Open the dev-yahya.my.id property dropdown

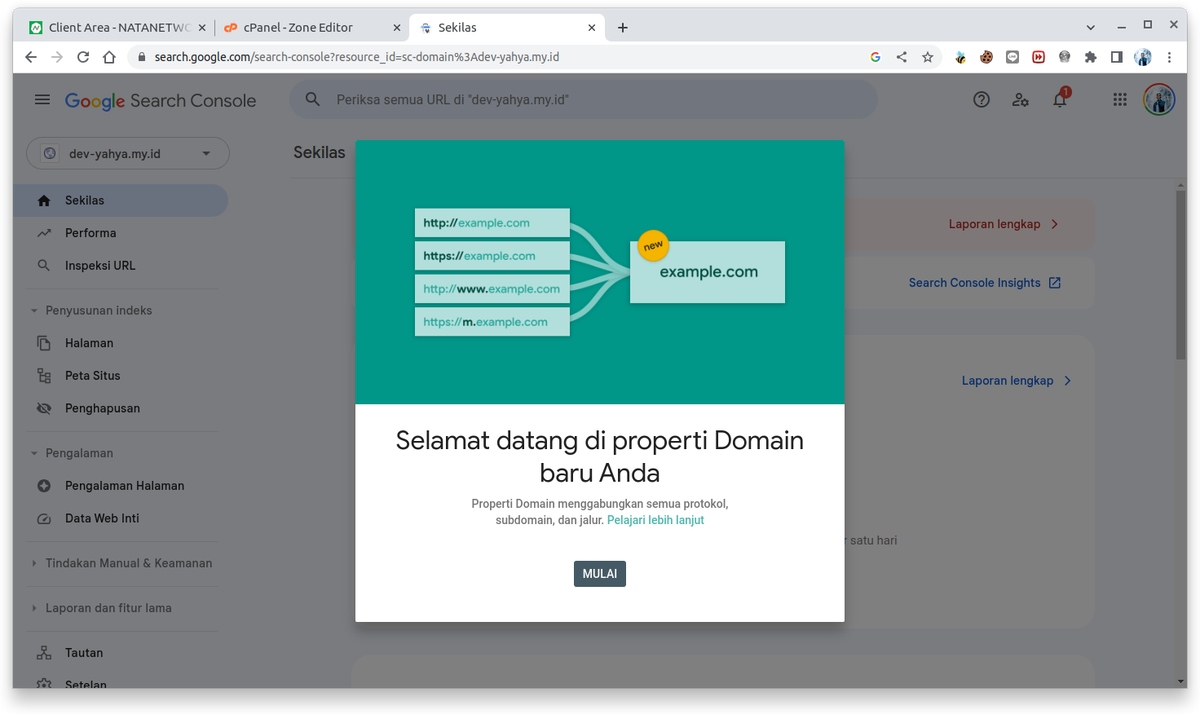(x=128, y=154)
